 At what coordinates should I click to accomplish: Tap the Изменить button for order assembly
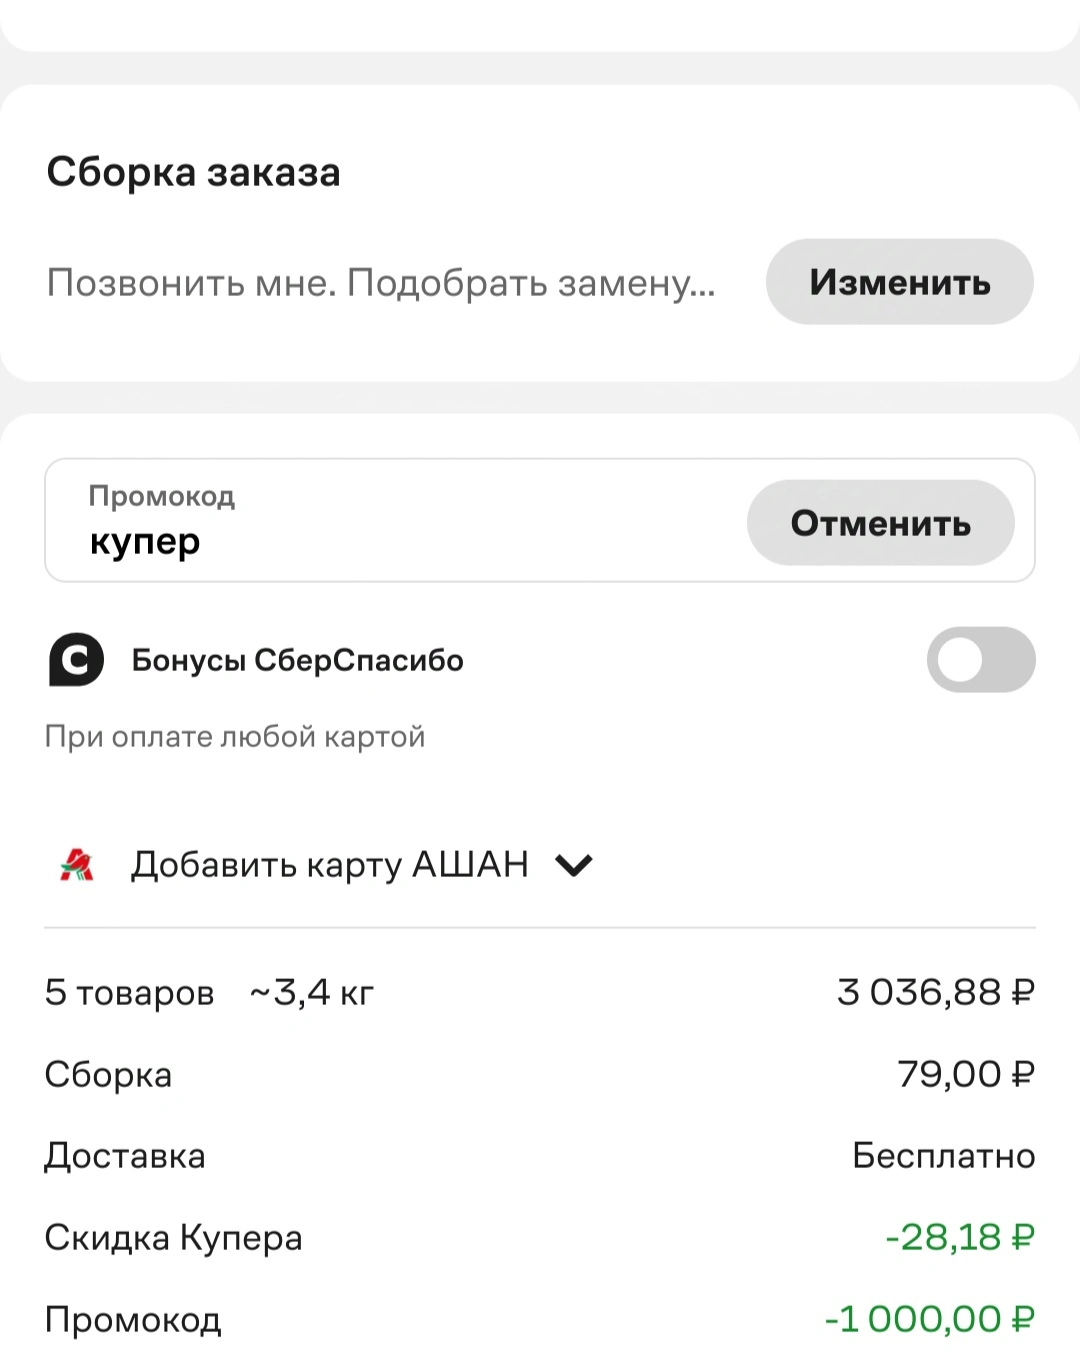(x=899, y=282)
